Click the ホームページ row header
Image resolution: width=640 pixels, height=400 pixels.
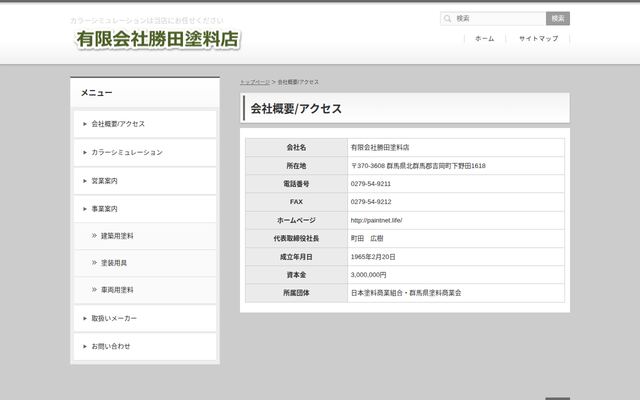tap(296, 220)
